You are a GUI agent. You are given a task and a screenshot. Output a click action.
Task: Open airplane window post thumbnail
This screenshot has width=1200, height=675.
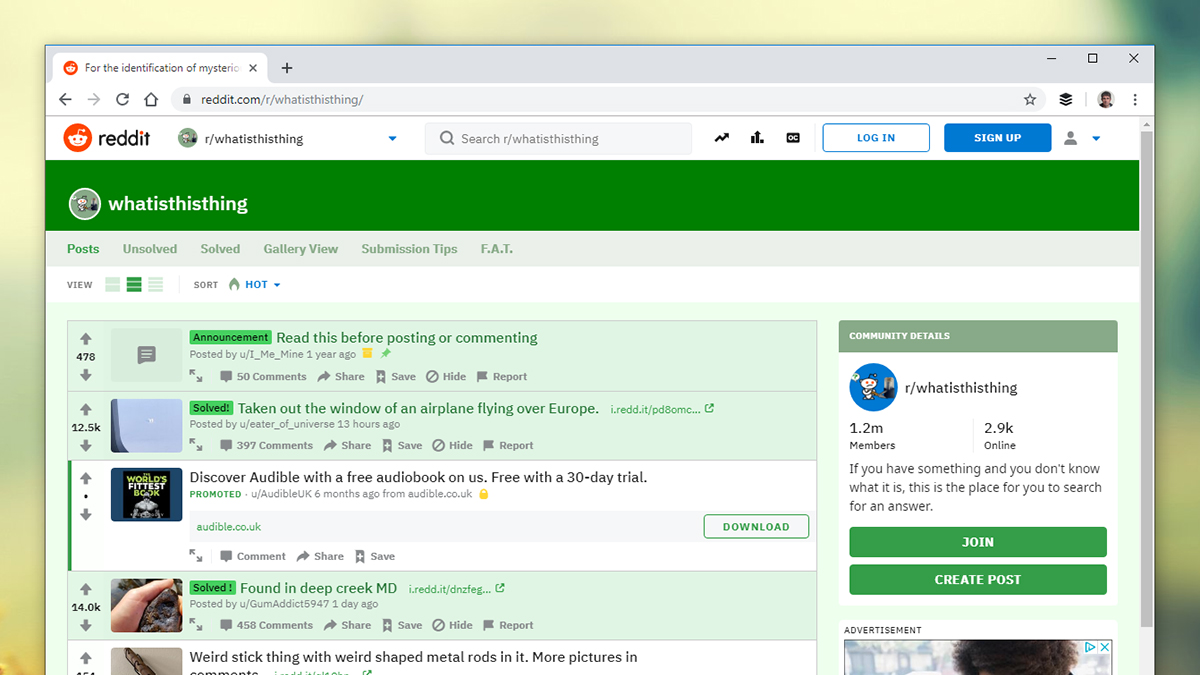click(x=146, y=426)
